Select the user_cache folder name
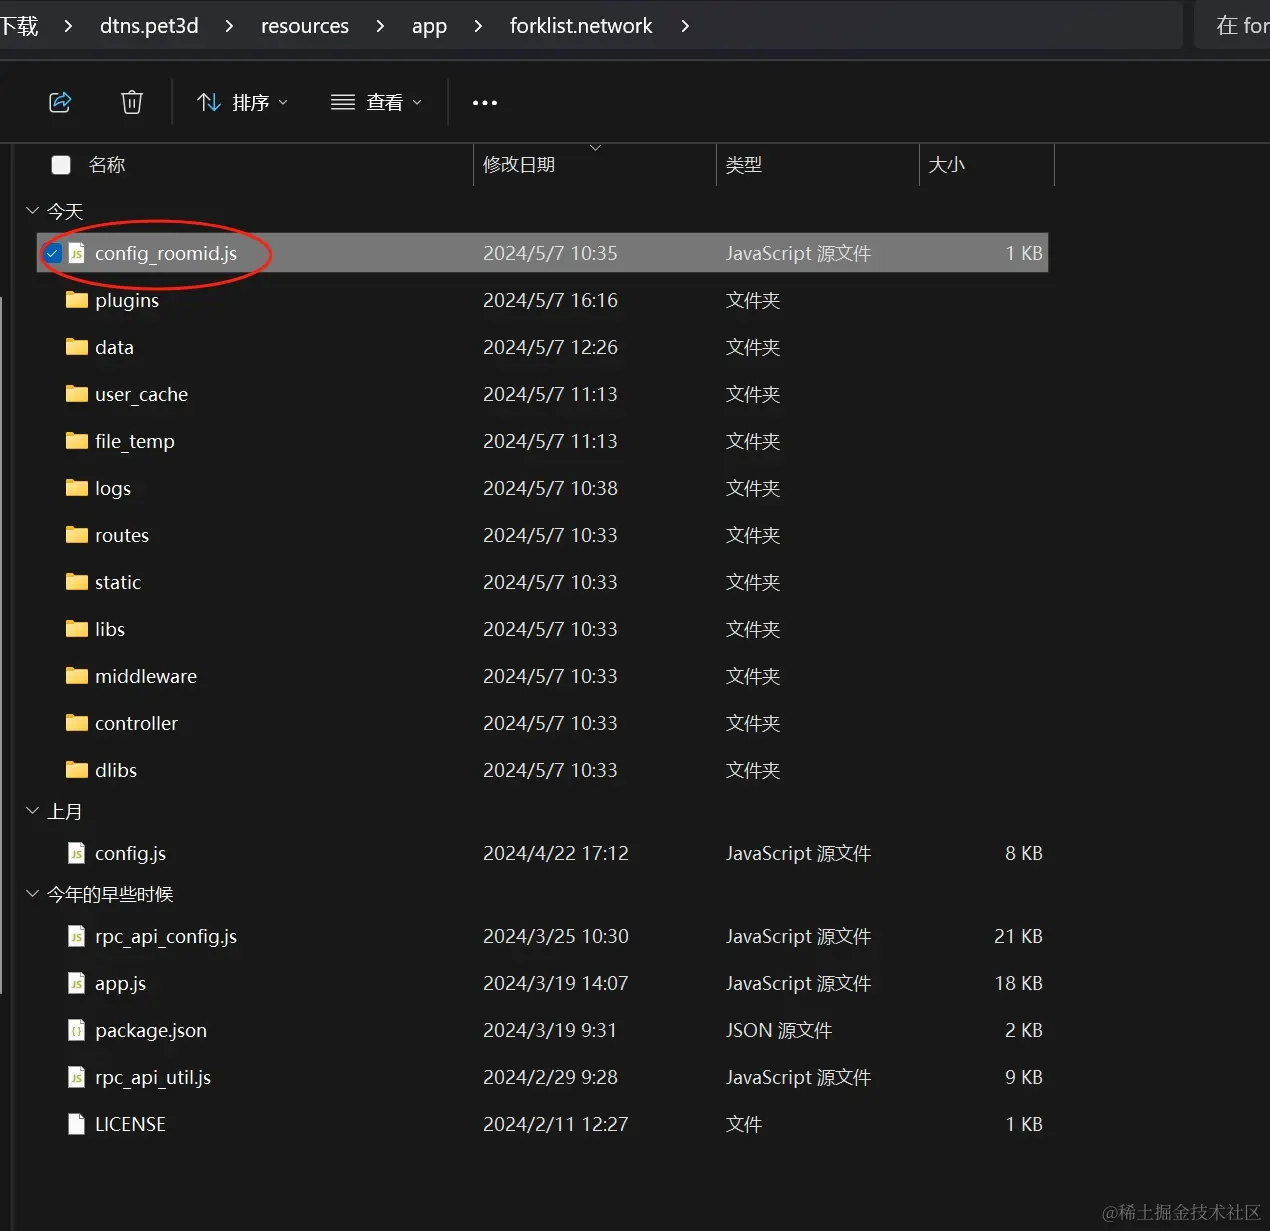Screen dimensions: 1270x1231 [x=141, y=394]
